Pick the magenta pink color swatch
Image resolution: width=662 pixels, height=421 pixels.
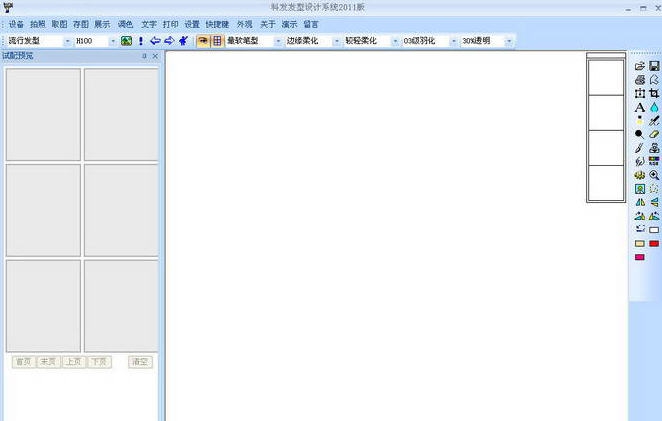click(640, 257)
